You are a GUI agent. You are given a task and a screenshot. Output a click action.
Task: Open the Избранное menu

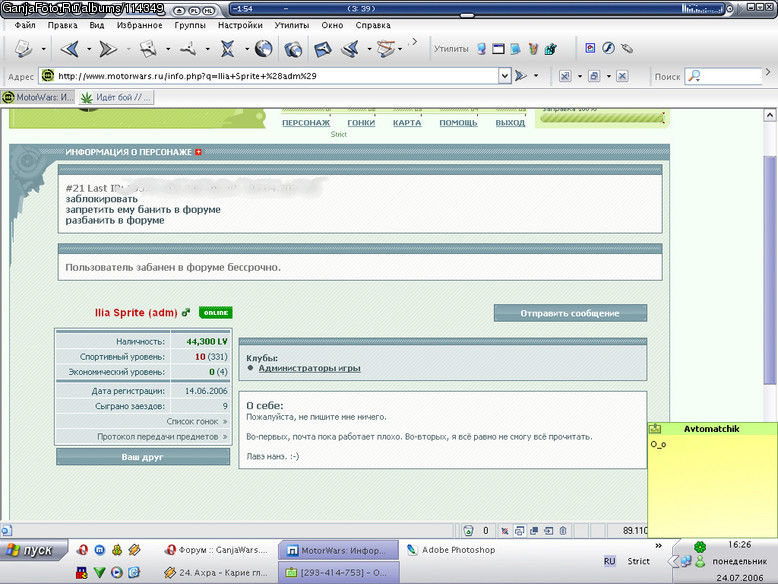[x=139, y=25]
